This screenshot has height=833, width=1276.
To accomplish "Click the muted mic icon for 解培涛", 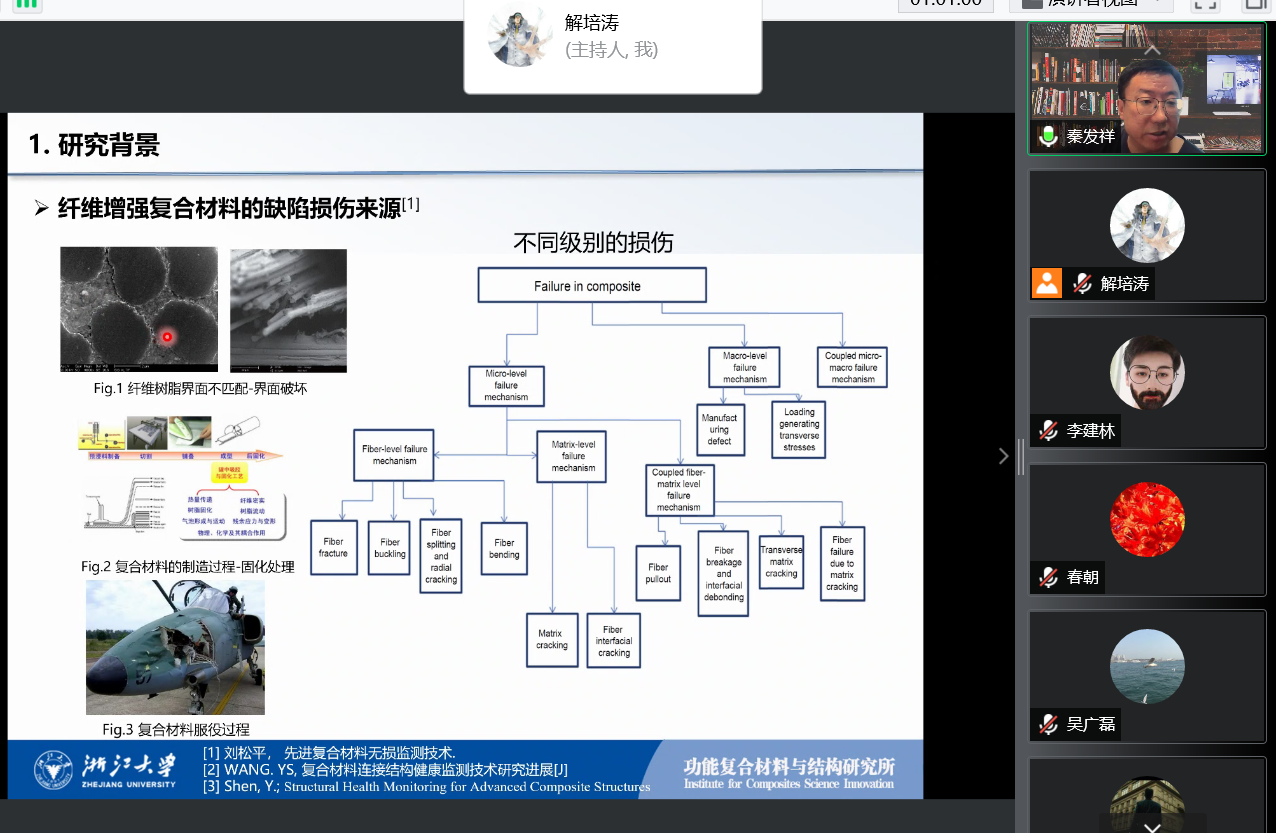I will coord(1081,284).
